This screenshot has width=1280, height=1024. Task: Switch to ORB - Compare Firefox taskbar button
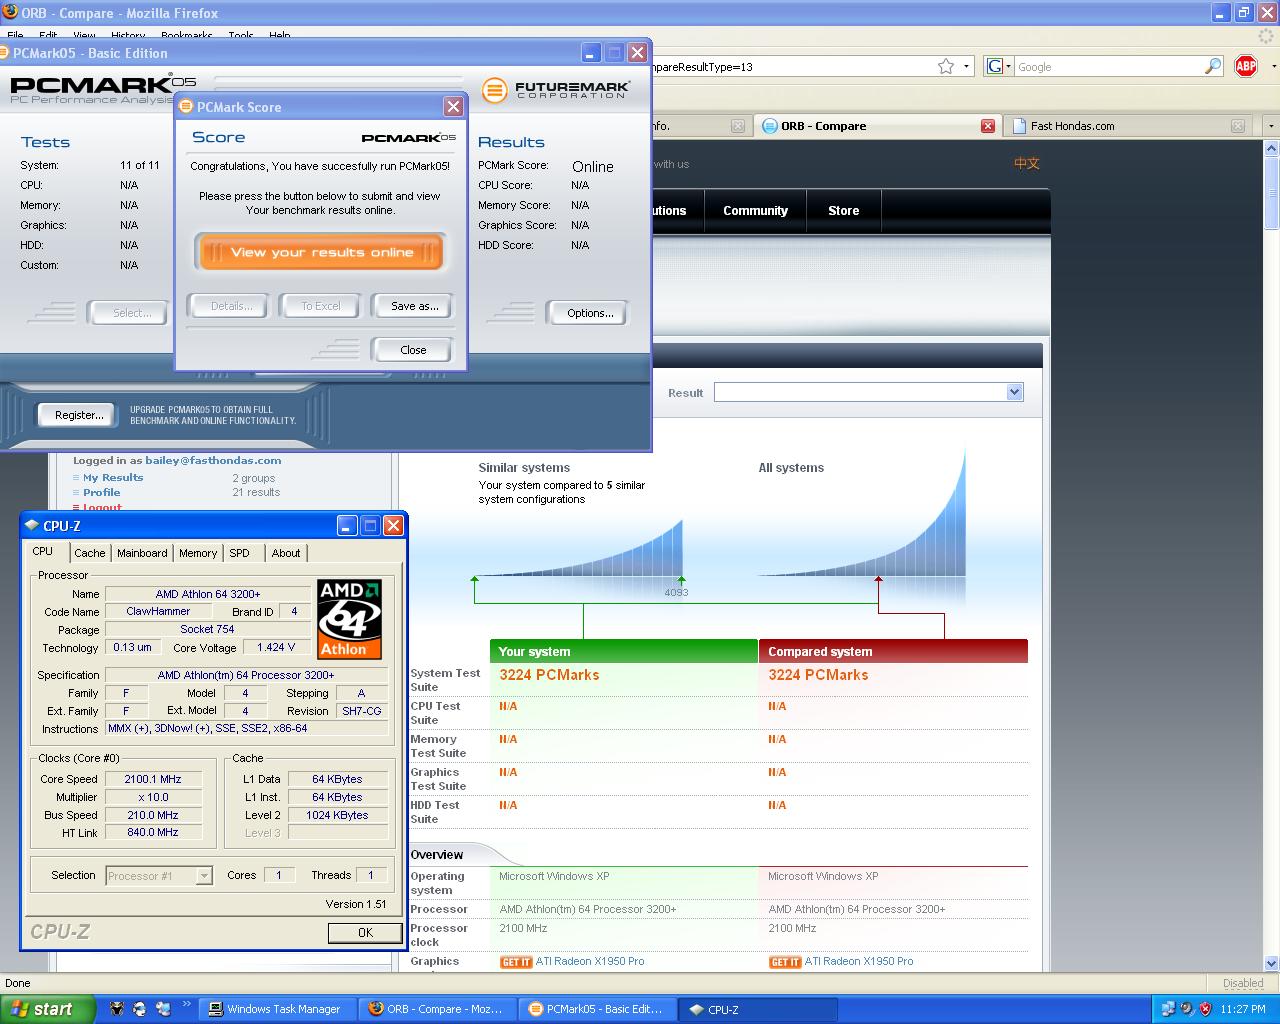click(x=439, y=1009)
